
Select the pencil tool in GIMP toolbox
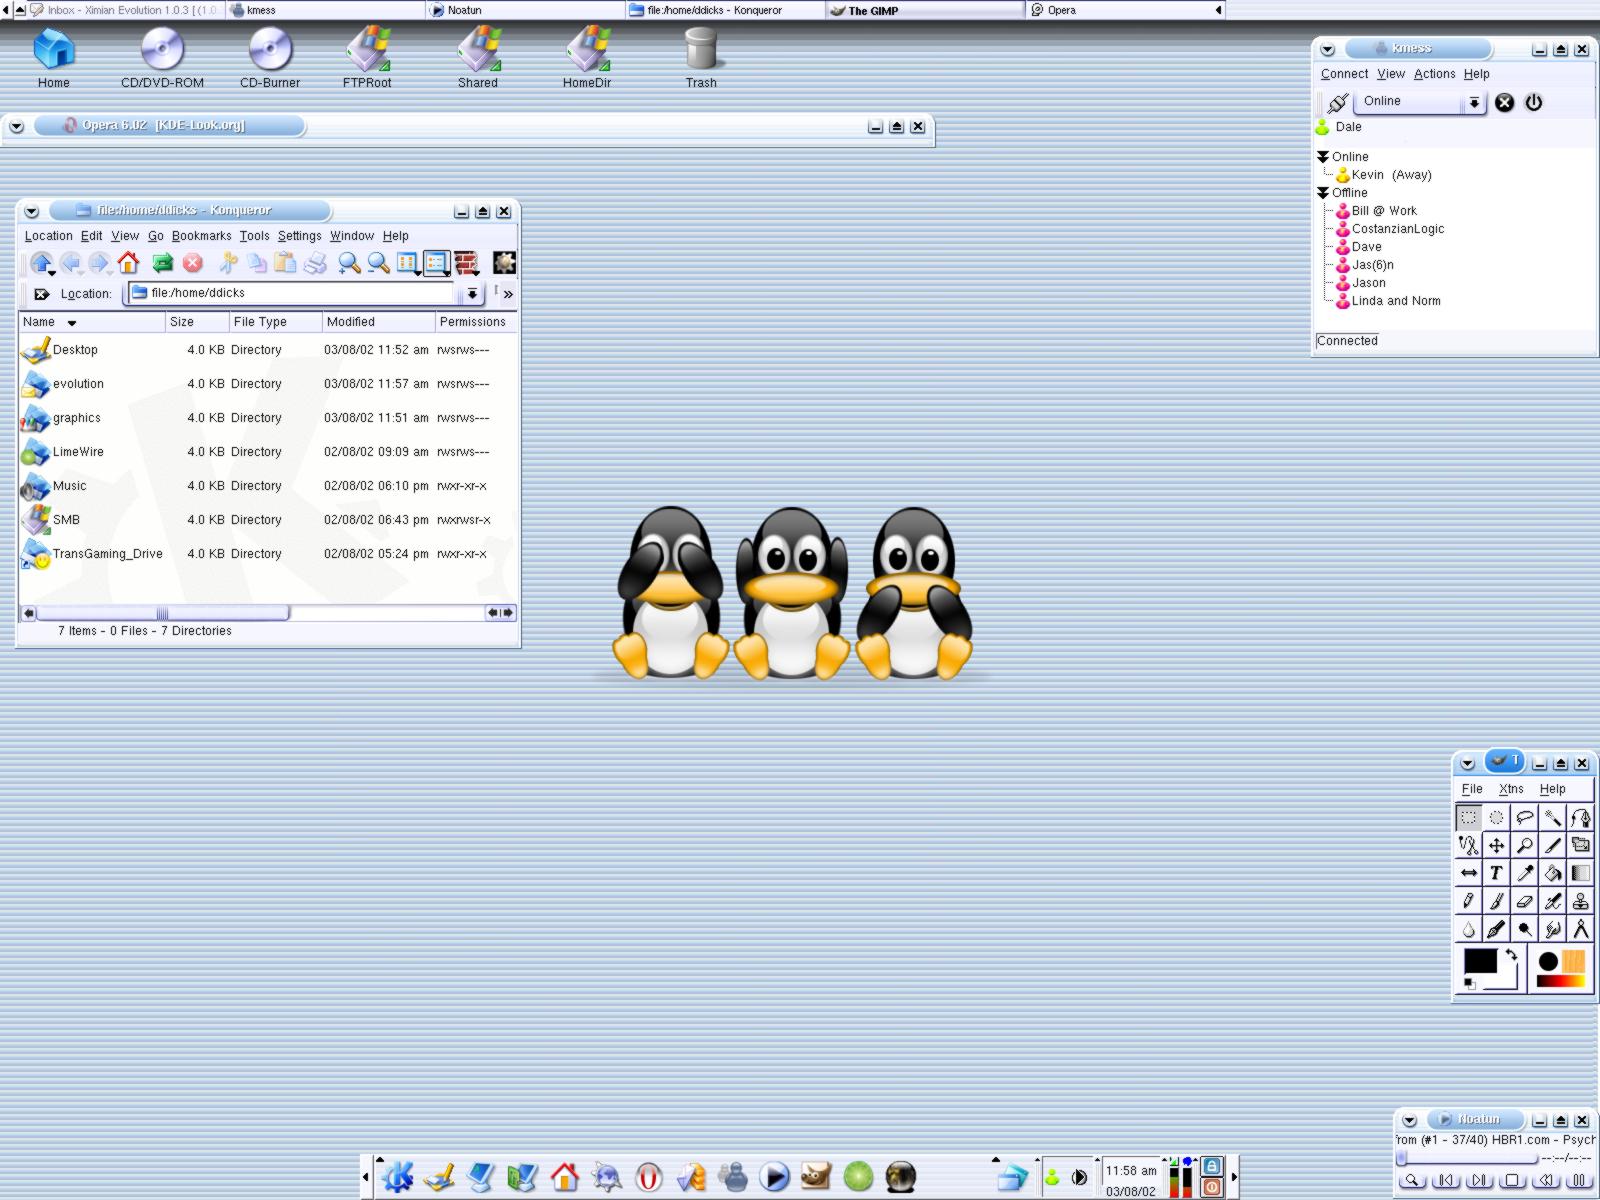coord(1468,901)
